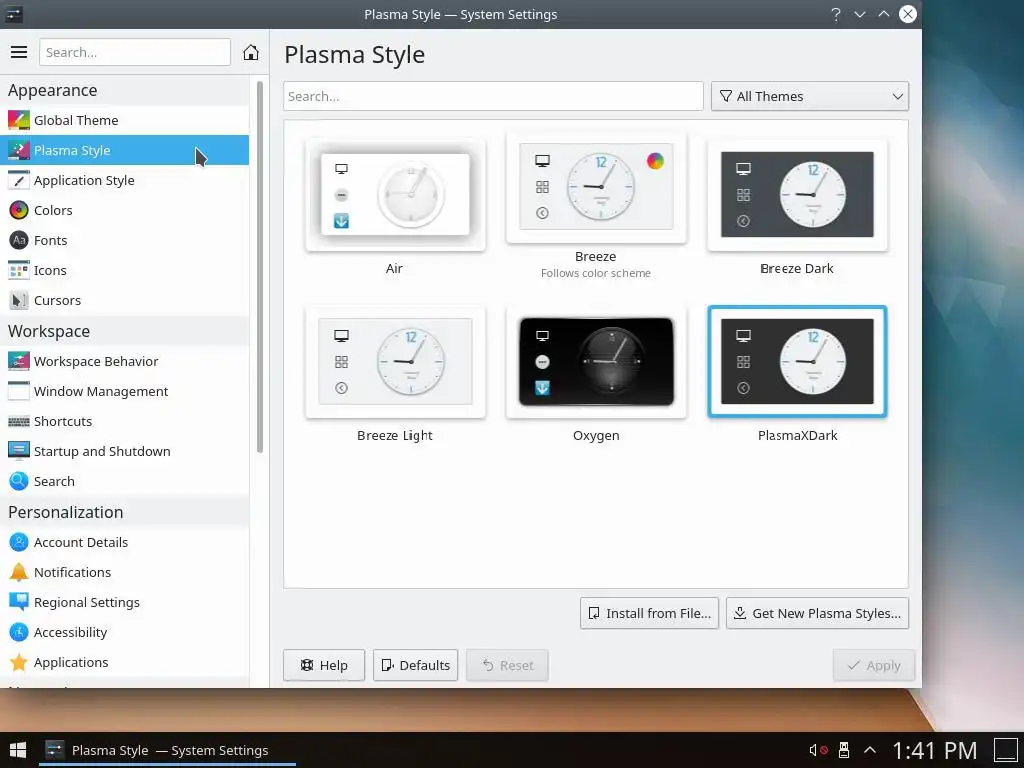Select the Oxygen theme thumbnail
The width and height of the screenshot is (1024, 768).
point(596,362)
